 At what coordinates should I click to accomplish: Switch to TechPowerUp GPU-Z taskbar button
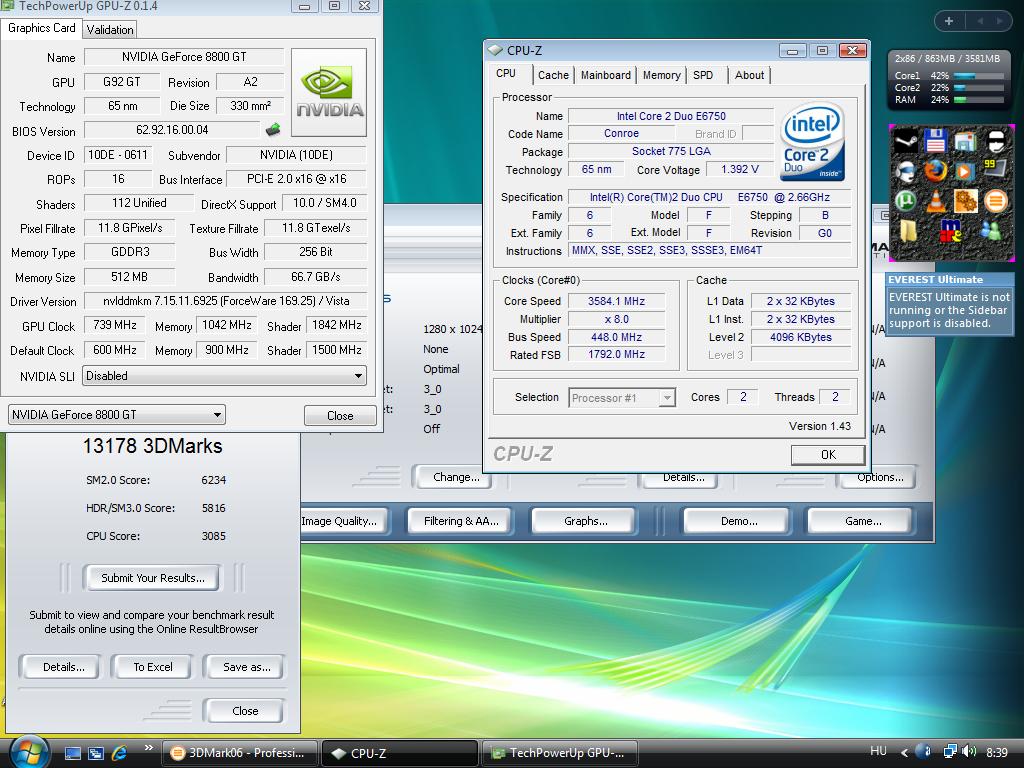tap(560, 753)
